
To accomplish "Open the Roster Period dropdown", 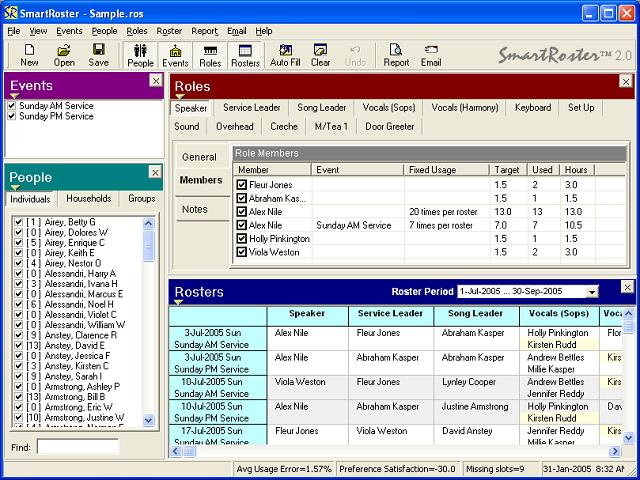I will click(x=592, y=292).
